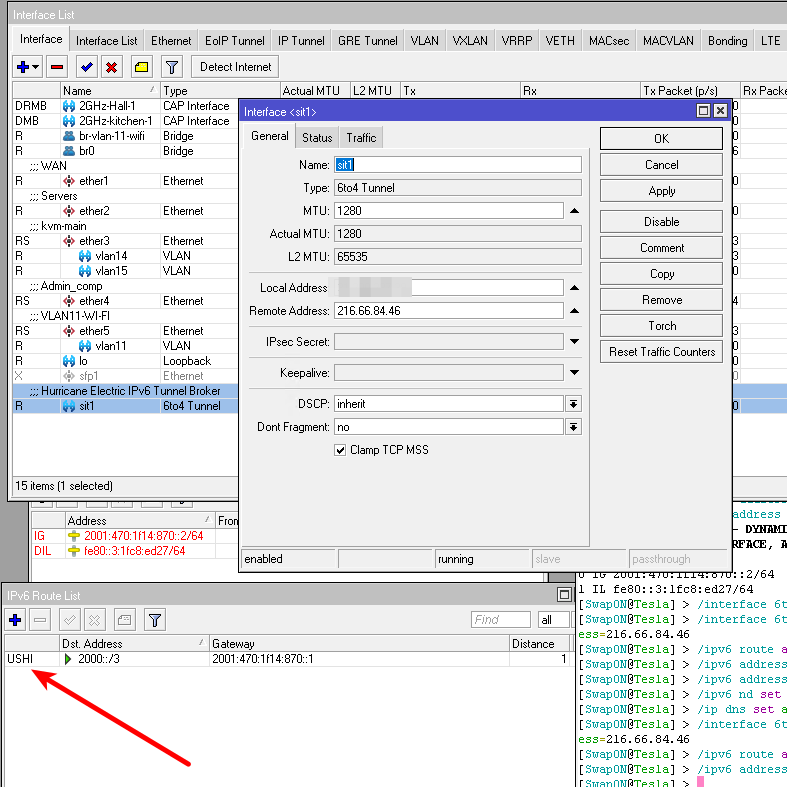787x787 pixels.
Task: Collapse the MTU field arrow
Action: coord(575,211)
